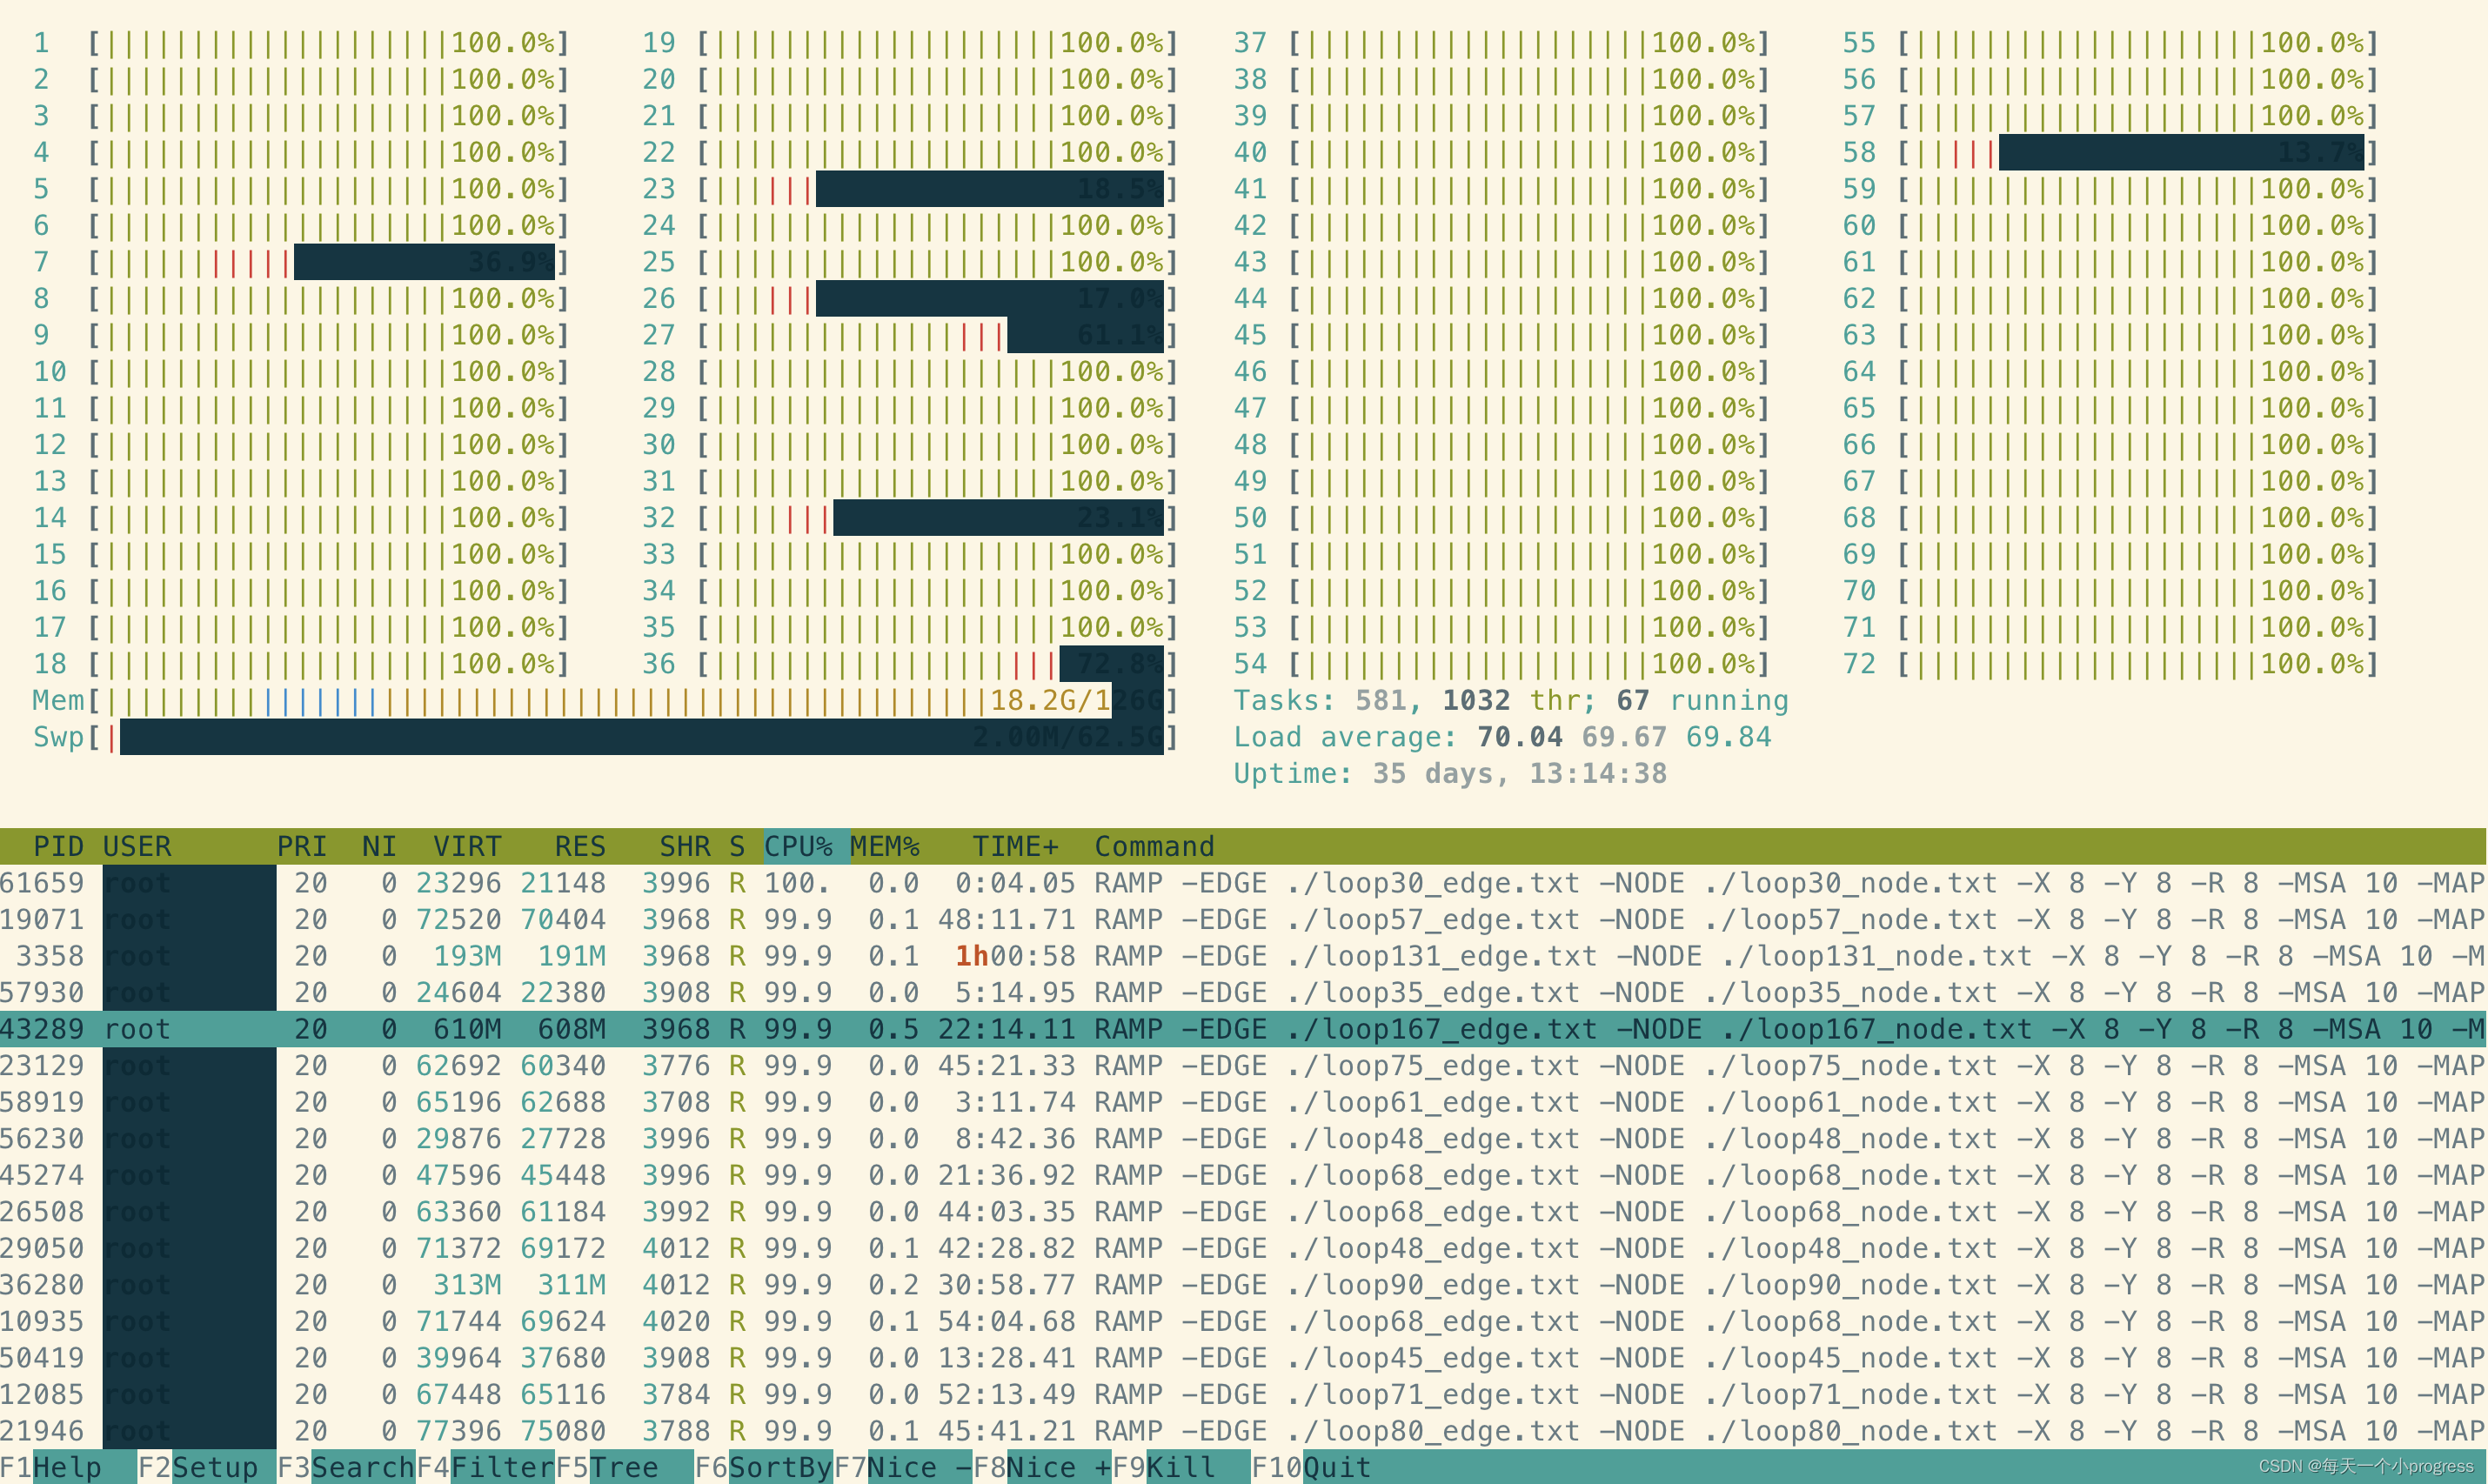Open the F6 SortBy menu
Image resolution: width=2488 pixels, height=1484 pixels.
(x=763, y=1467)
